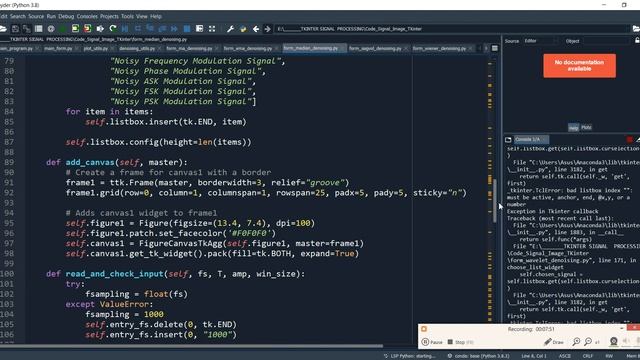The image size is (640, 360).
Task: Open Preferences with the wrench icon
Action: 230,29
